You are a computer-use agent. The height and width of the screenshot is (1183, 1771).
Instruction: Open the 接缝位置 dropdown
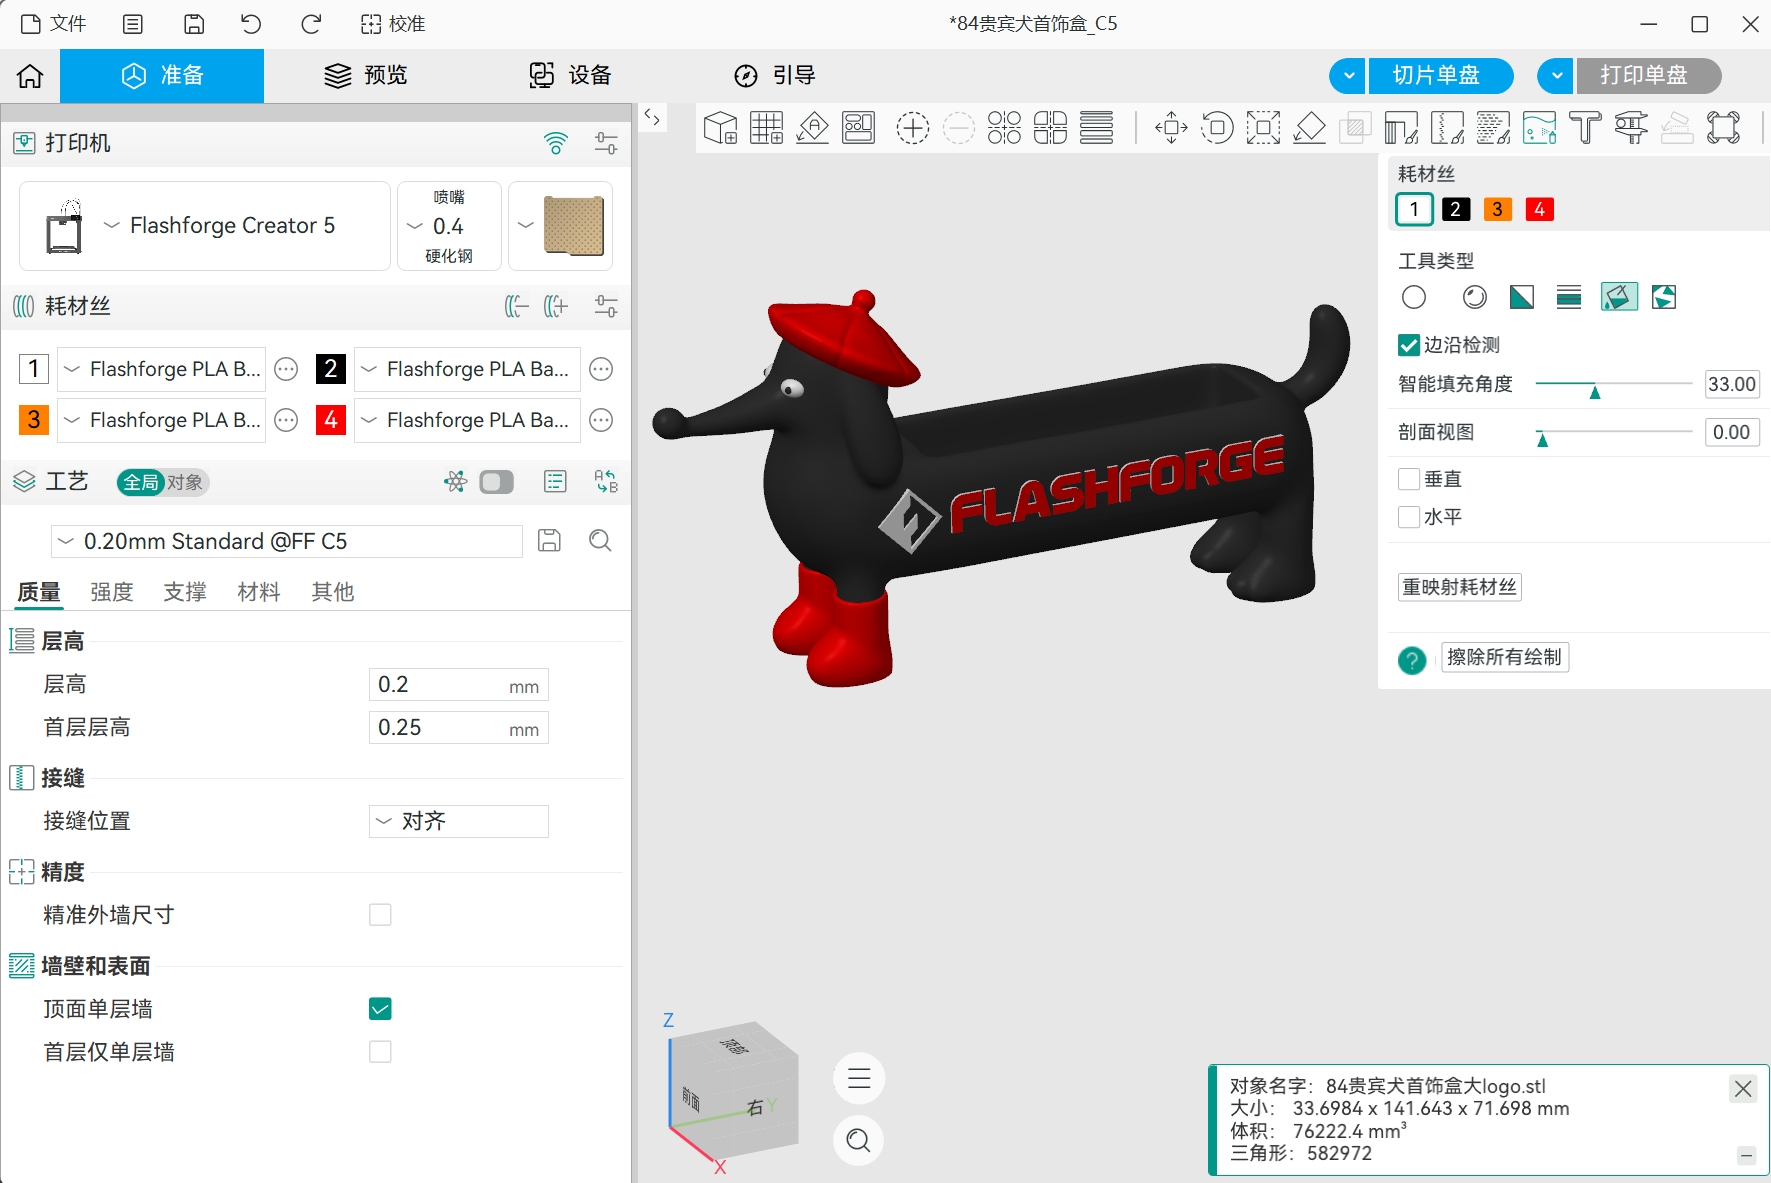coord(459,821)
